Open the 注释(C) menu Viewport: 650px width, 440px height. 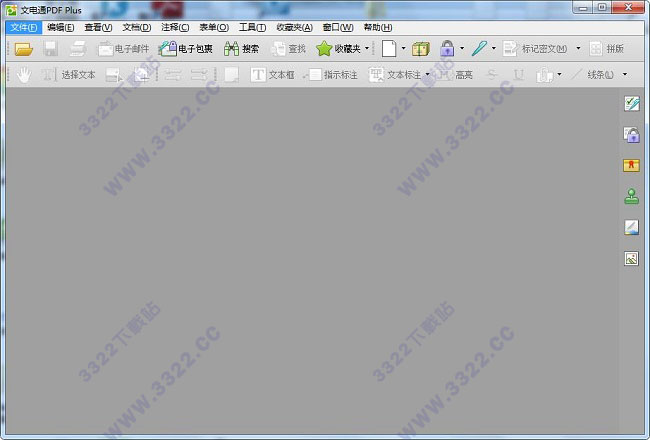pos(175,27)
